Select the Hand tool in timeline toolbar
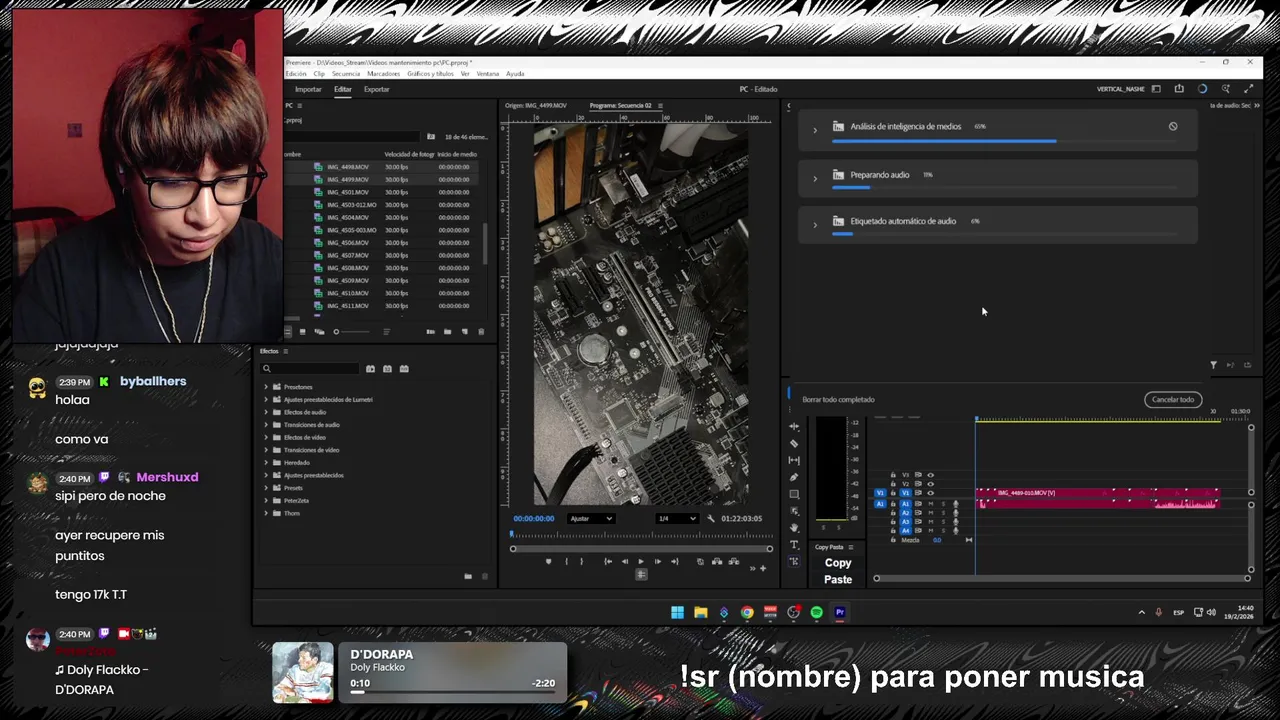Image resolution: width=1280 pixels, height=720 pixels. point(794,527)
